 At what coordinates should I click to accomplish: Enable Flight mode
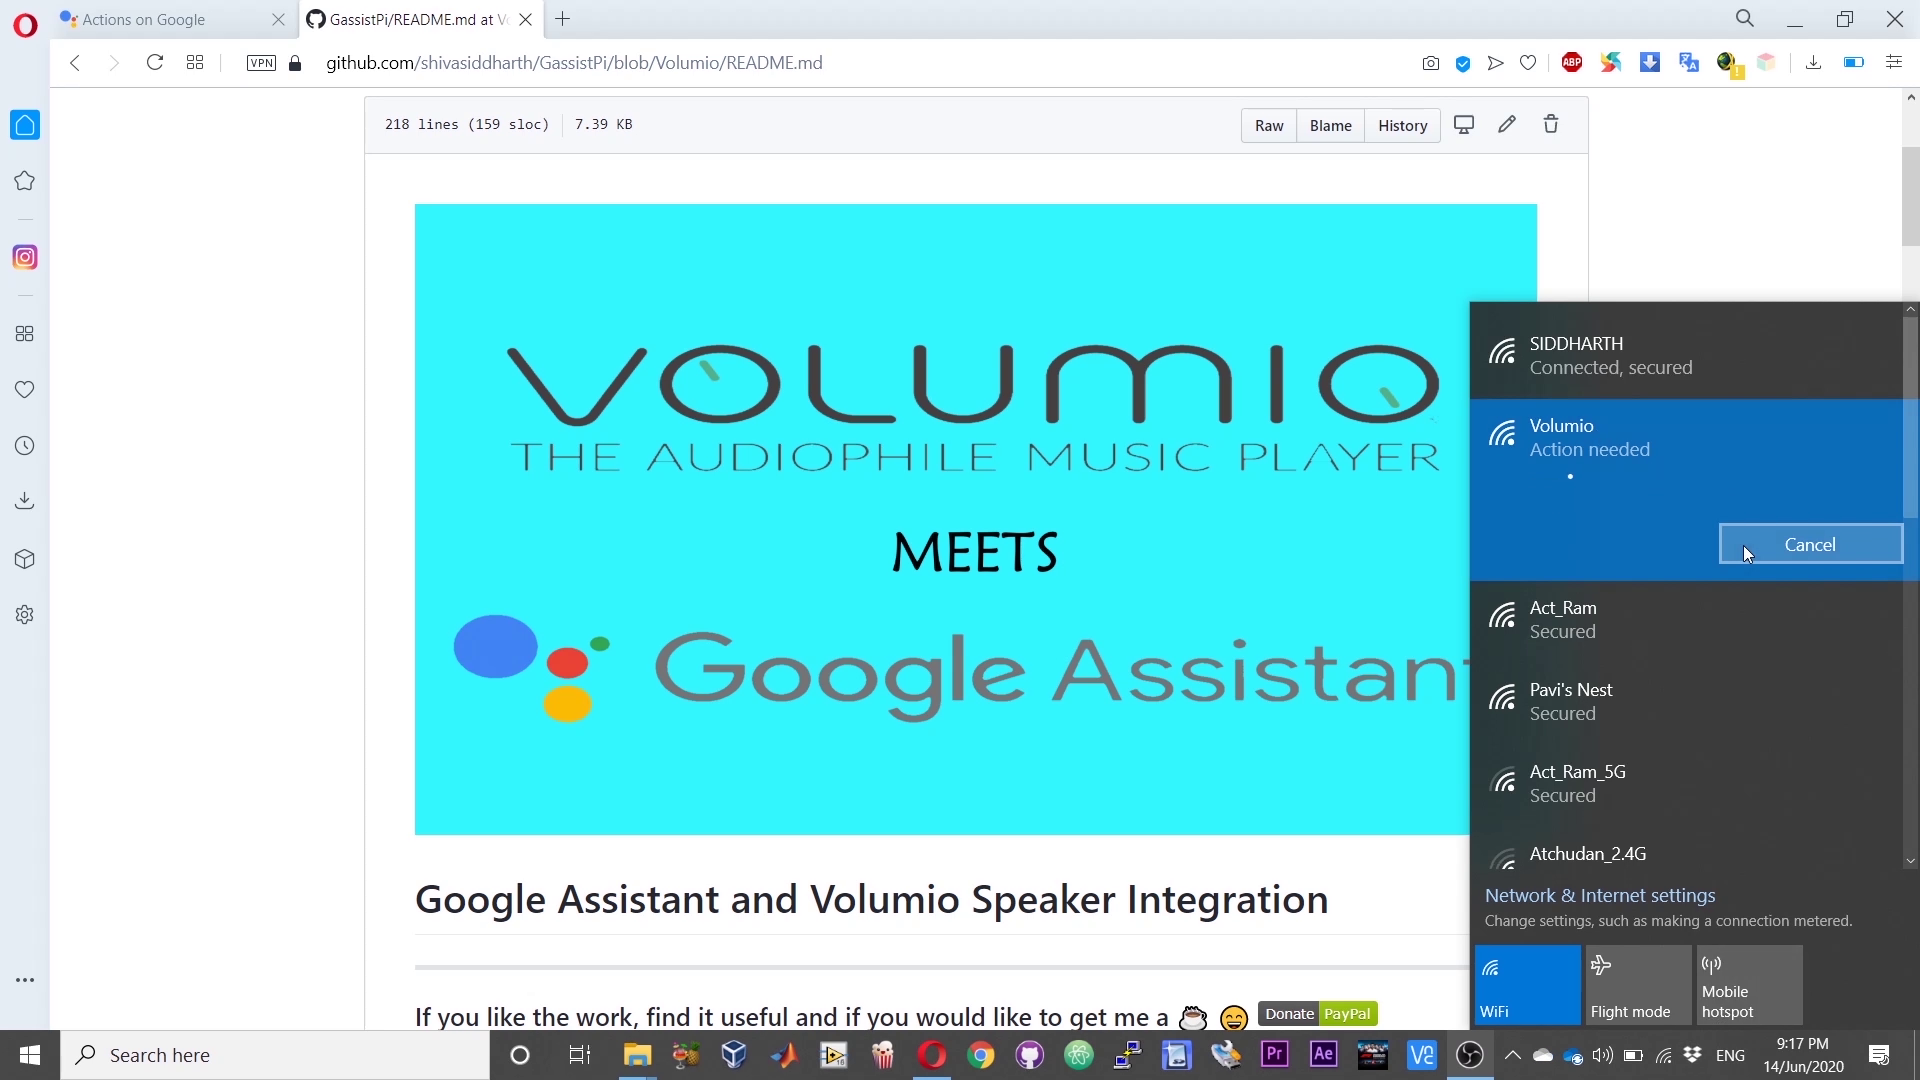[1636, 985]
